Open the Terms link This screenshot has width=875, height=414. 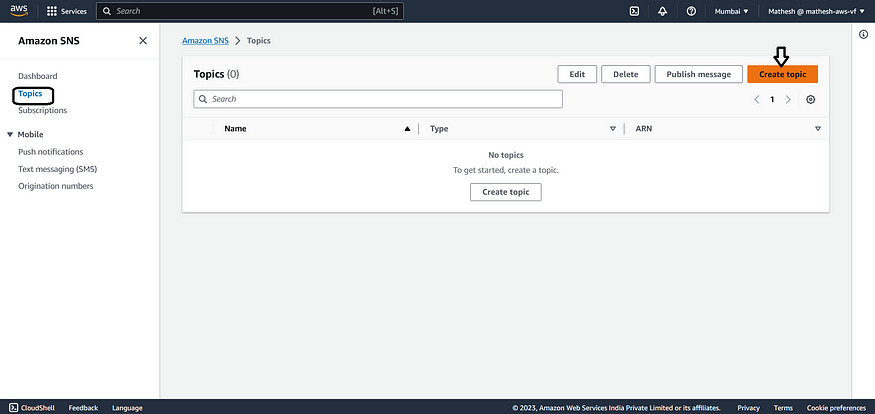(x=783, y=408)
